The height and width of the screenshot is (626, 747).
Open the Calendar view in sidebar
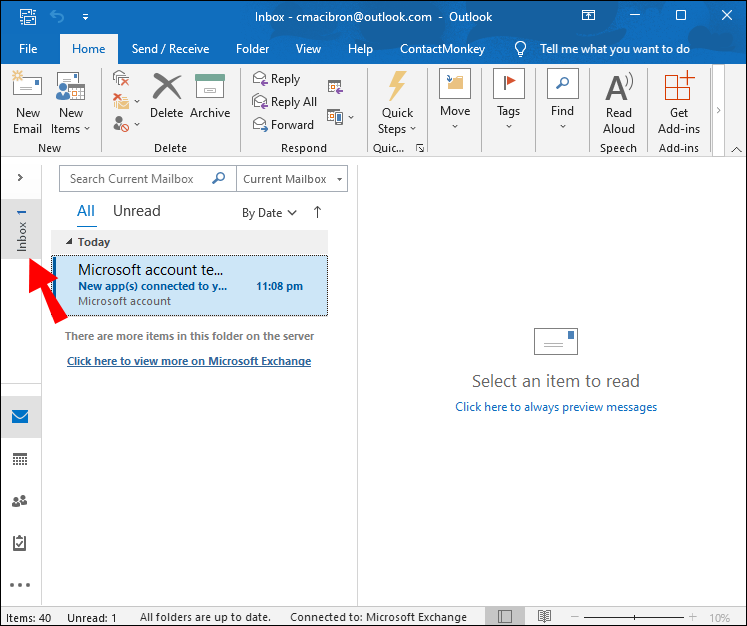pos(20,459)
